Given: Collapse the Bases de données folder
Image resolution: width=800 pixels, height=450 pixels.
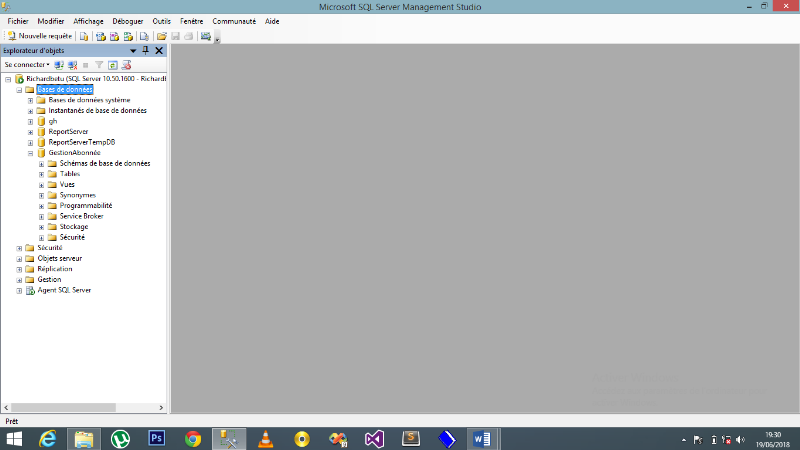Looking at the screenshot, I should tap(19, 90).
